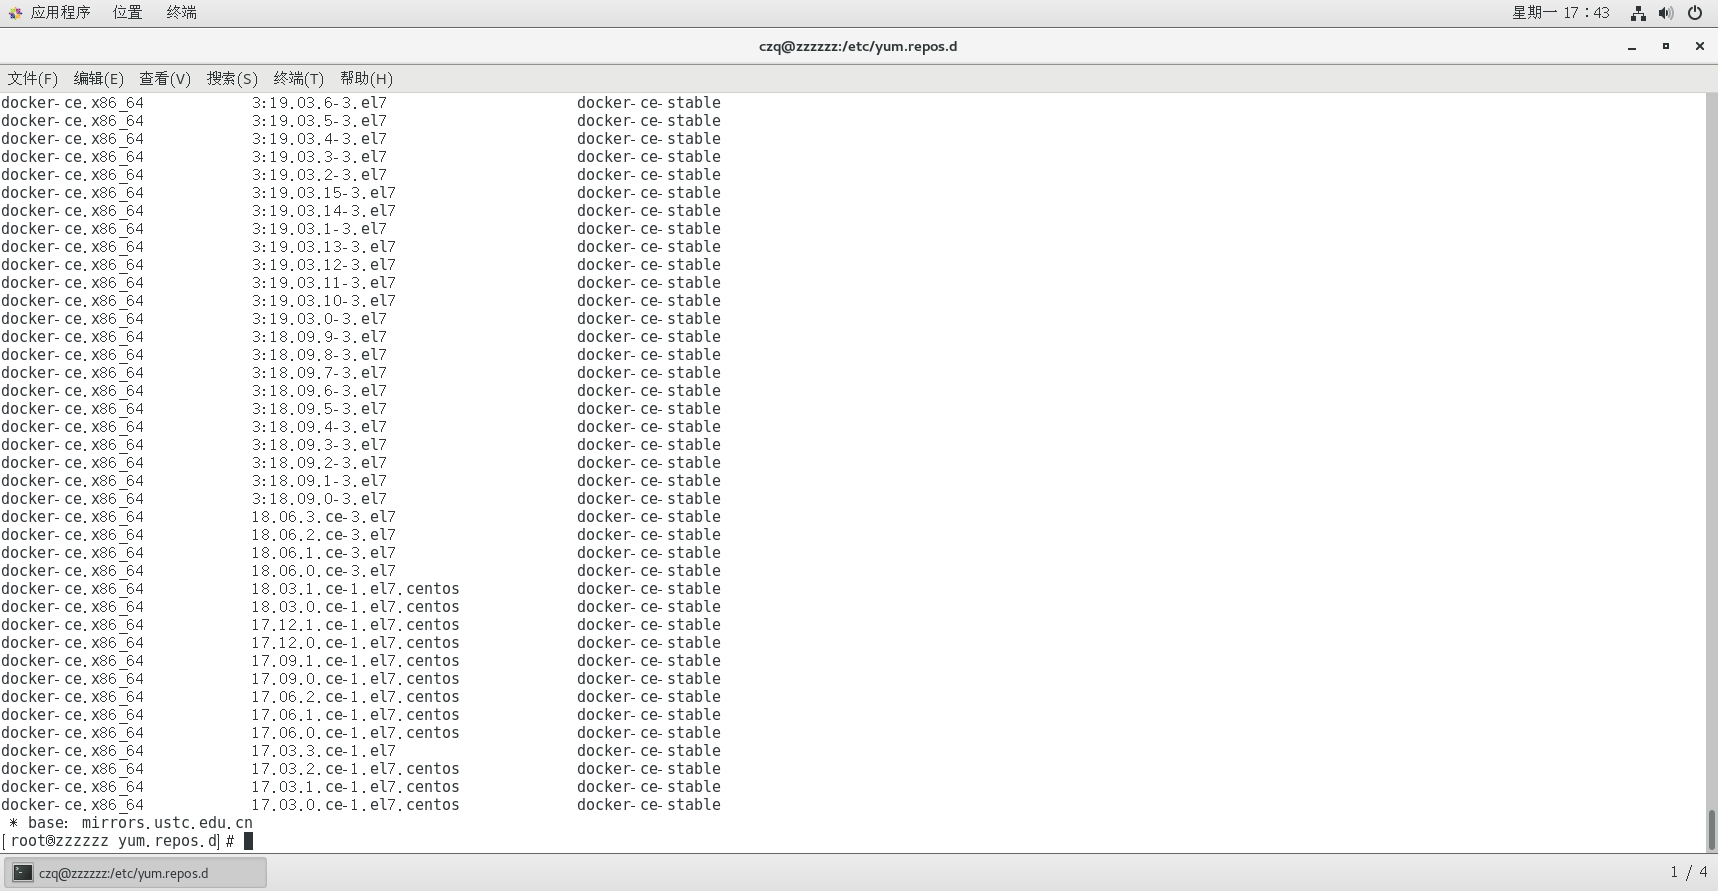This screenshot has height=891, width=1718.
Task: Minimize the terminal window
Action: click(1632, 46)
